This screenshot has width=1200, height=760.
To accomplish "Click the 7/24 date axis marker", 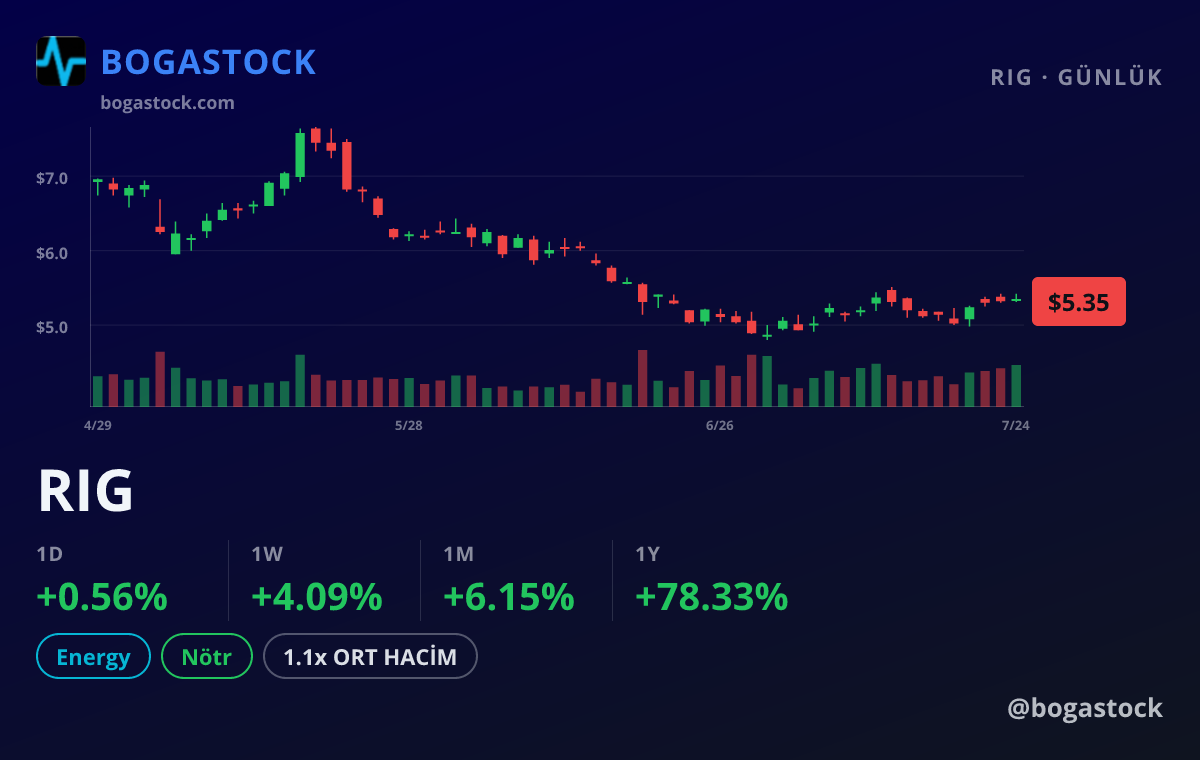I will (x=1016, y=425).
